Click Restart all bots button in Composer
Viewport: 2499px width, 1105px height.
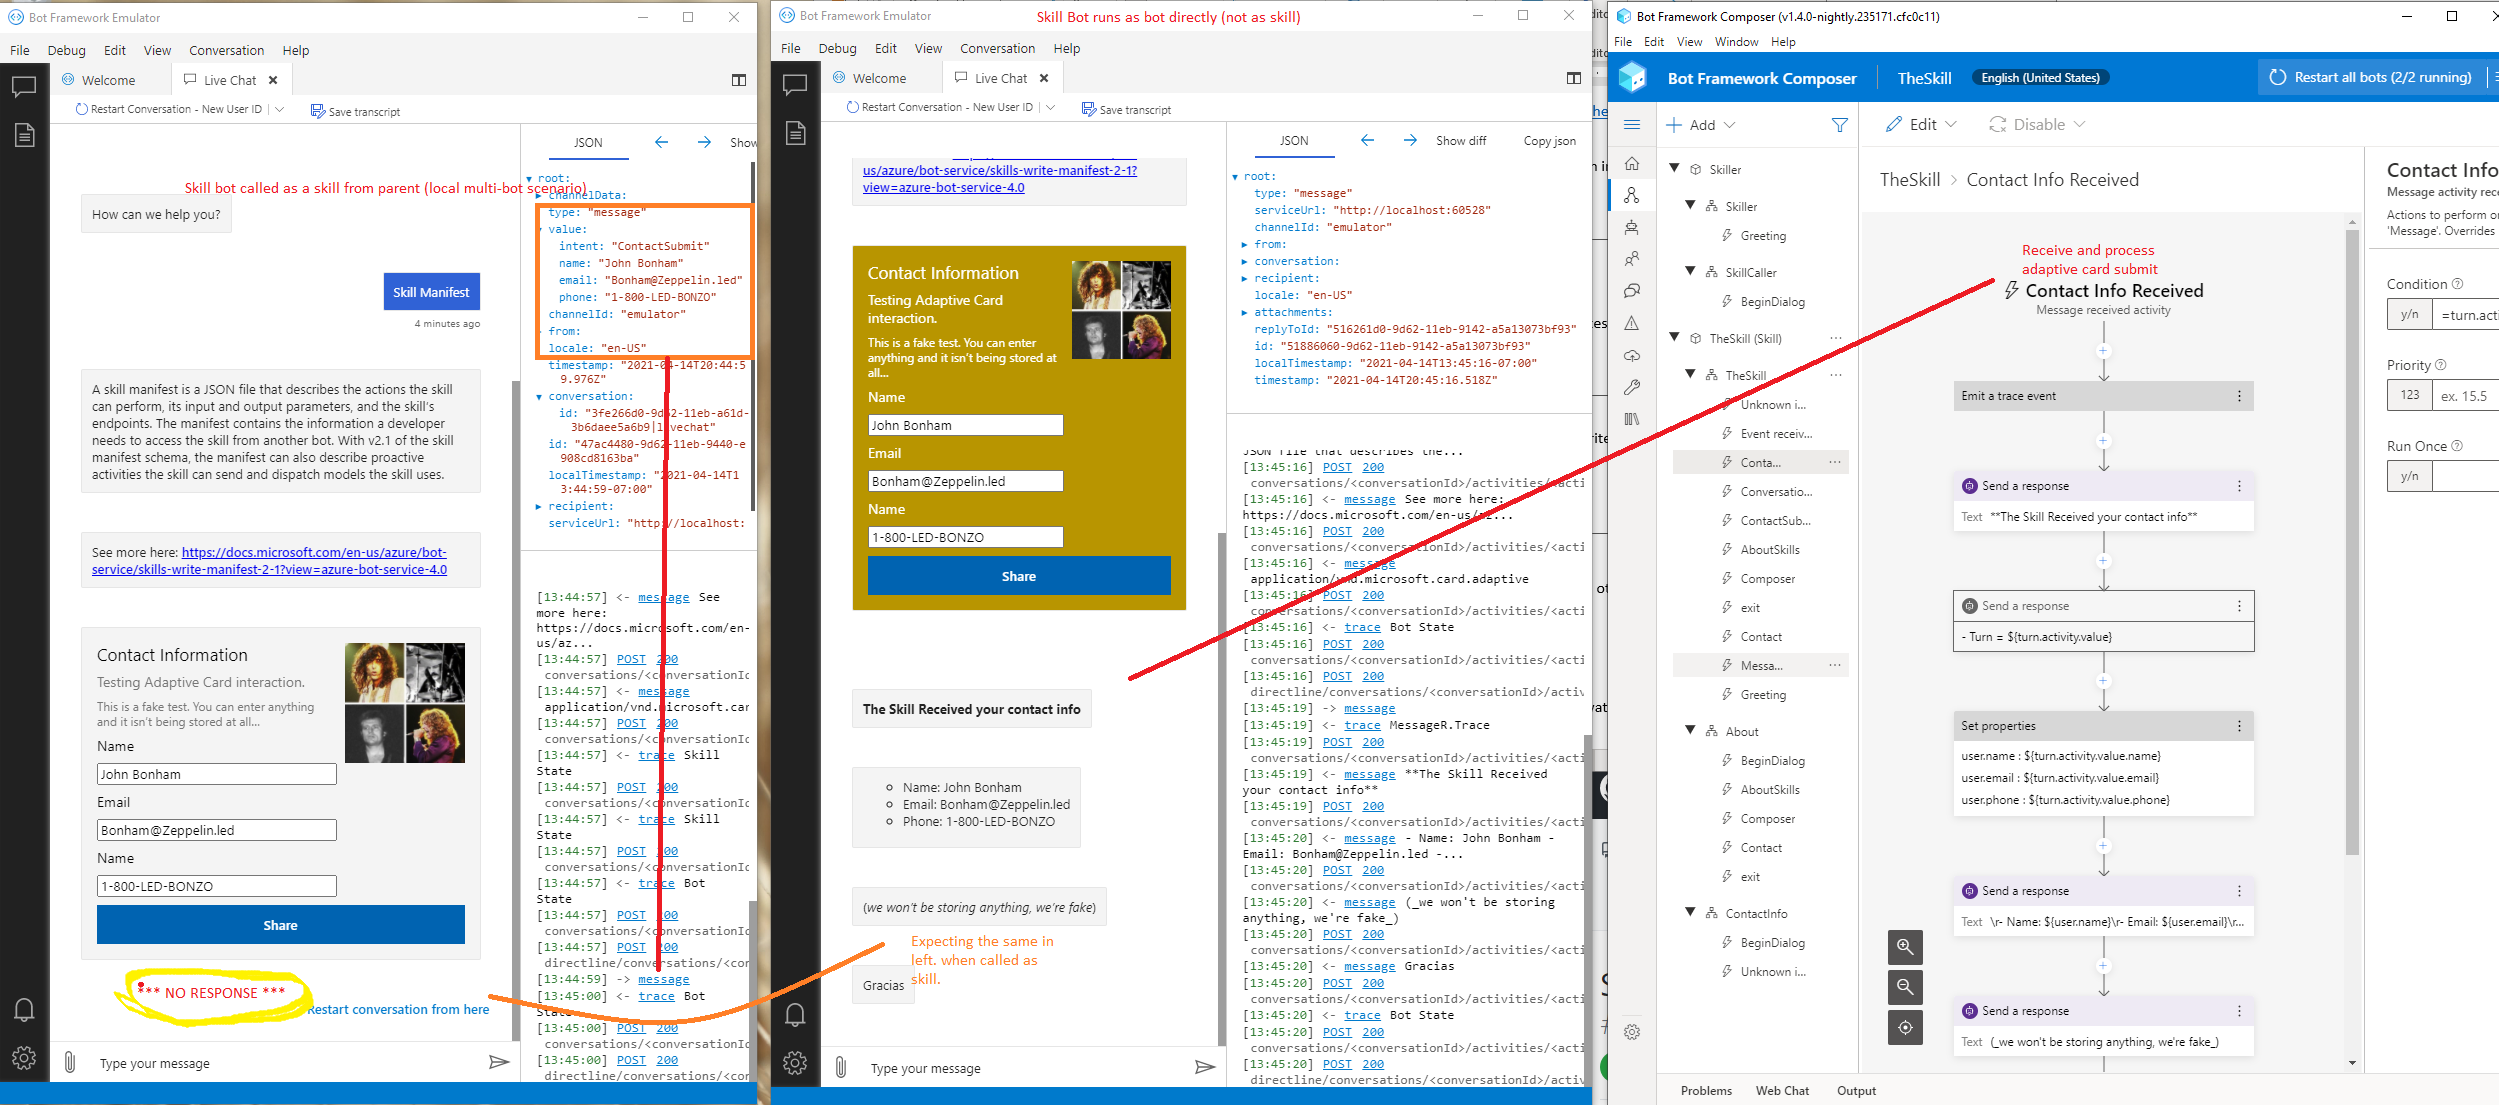[2370, 77]
